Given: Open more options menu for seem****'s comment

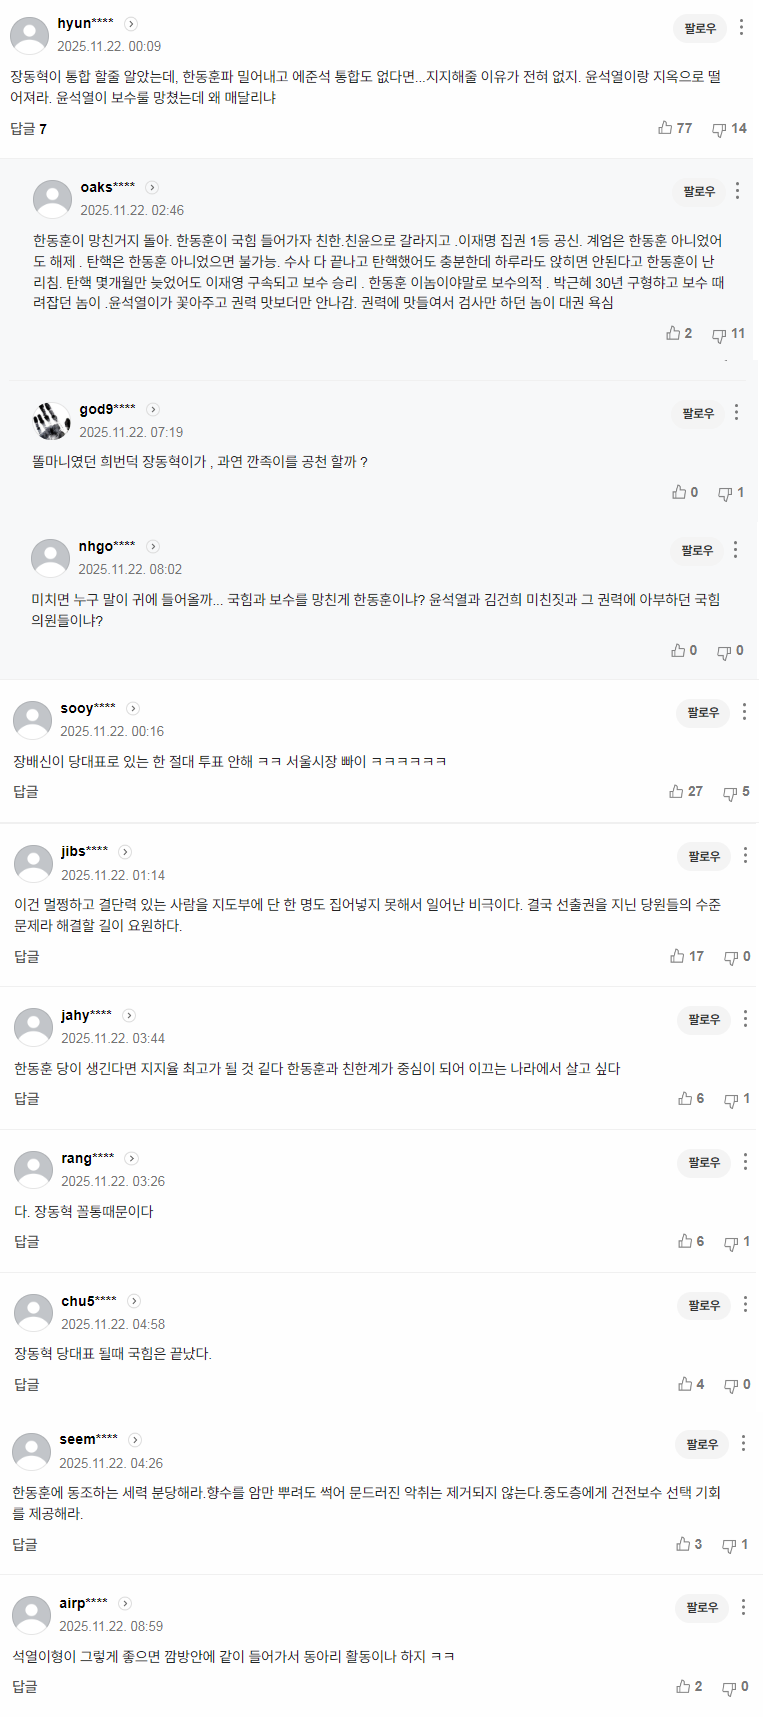Looking at the screenshot, I should pos(743,1444).
